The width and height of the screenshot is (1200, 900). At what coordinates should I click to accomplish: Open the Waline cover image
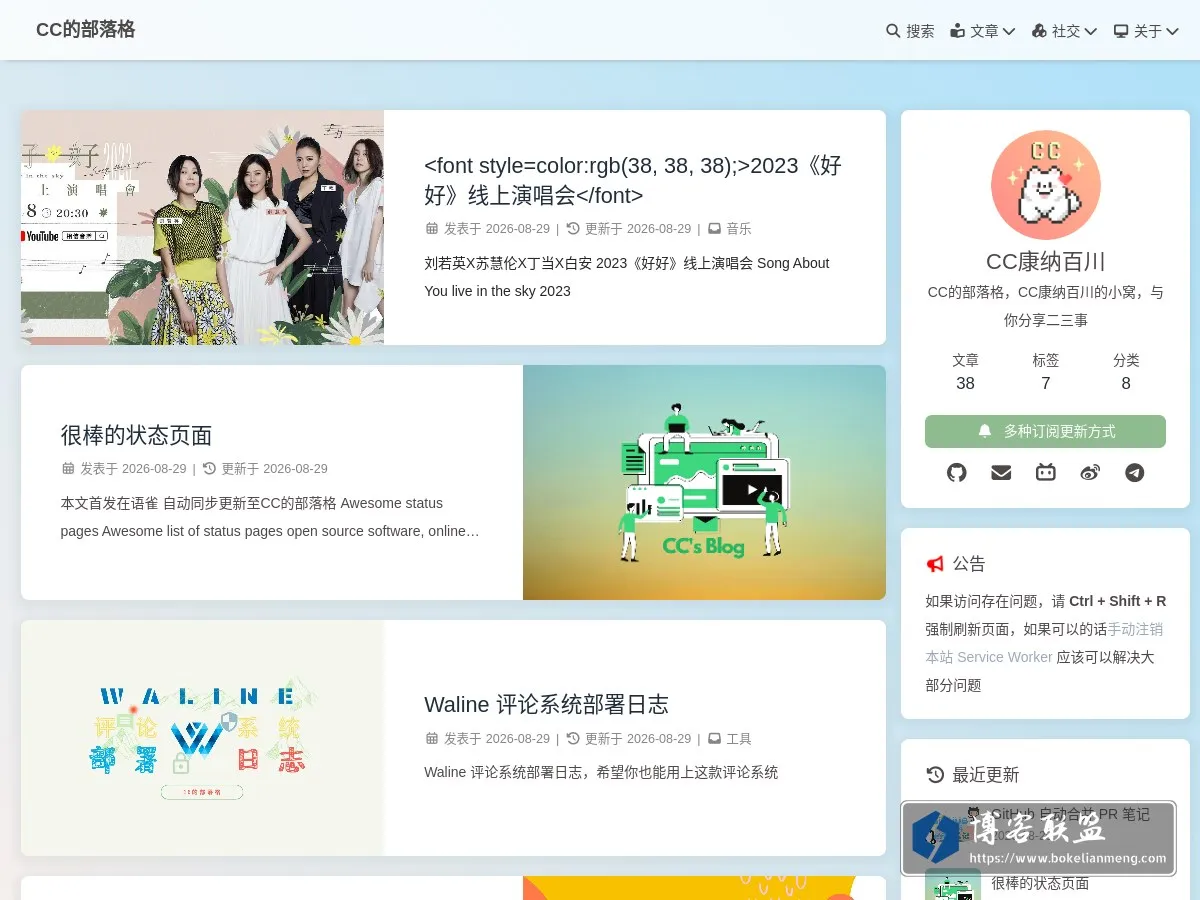[x=202, y=738]
